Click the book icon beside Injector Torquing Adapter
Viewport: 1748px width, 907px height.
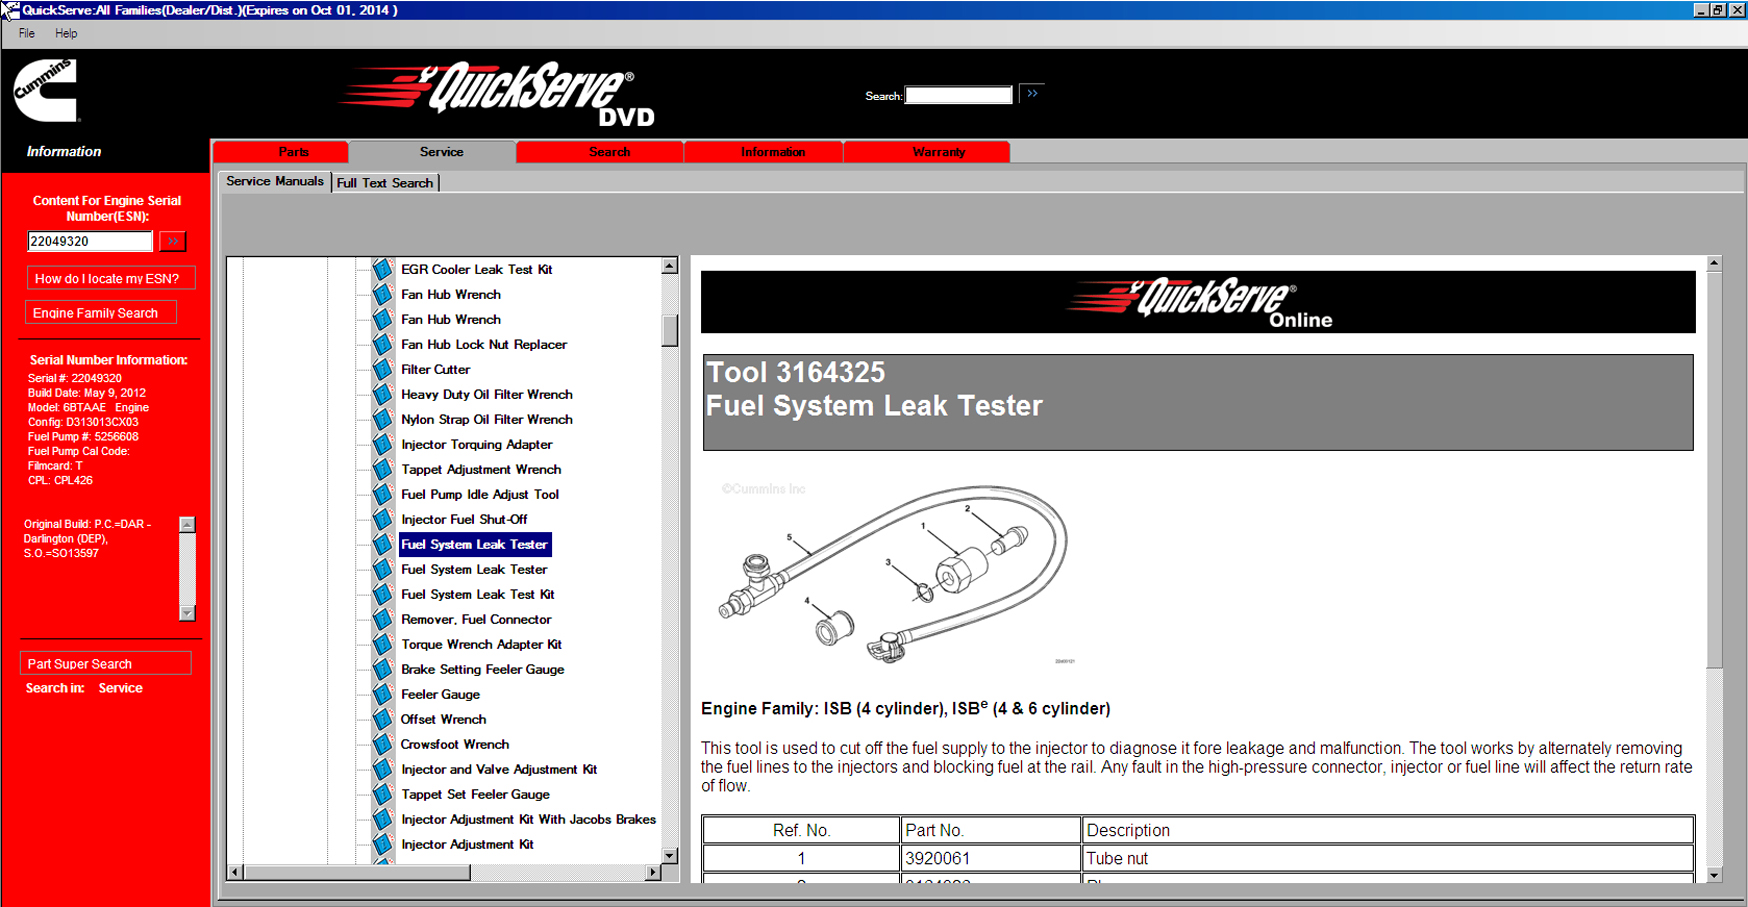(383, 445)
